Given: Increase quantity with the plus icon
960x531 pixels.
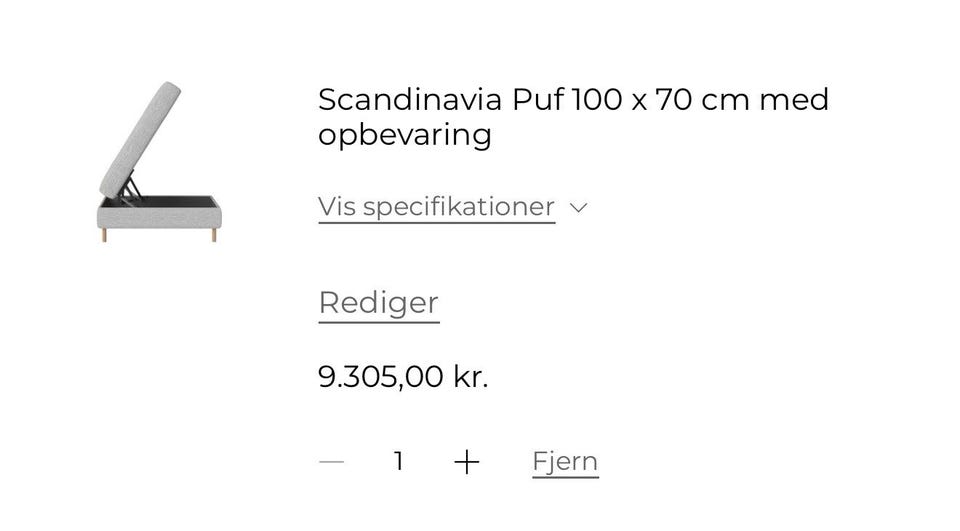Looking at the screenshot, I should coord(466,461).
